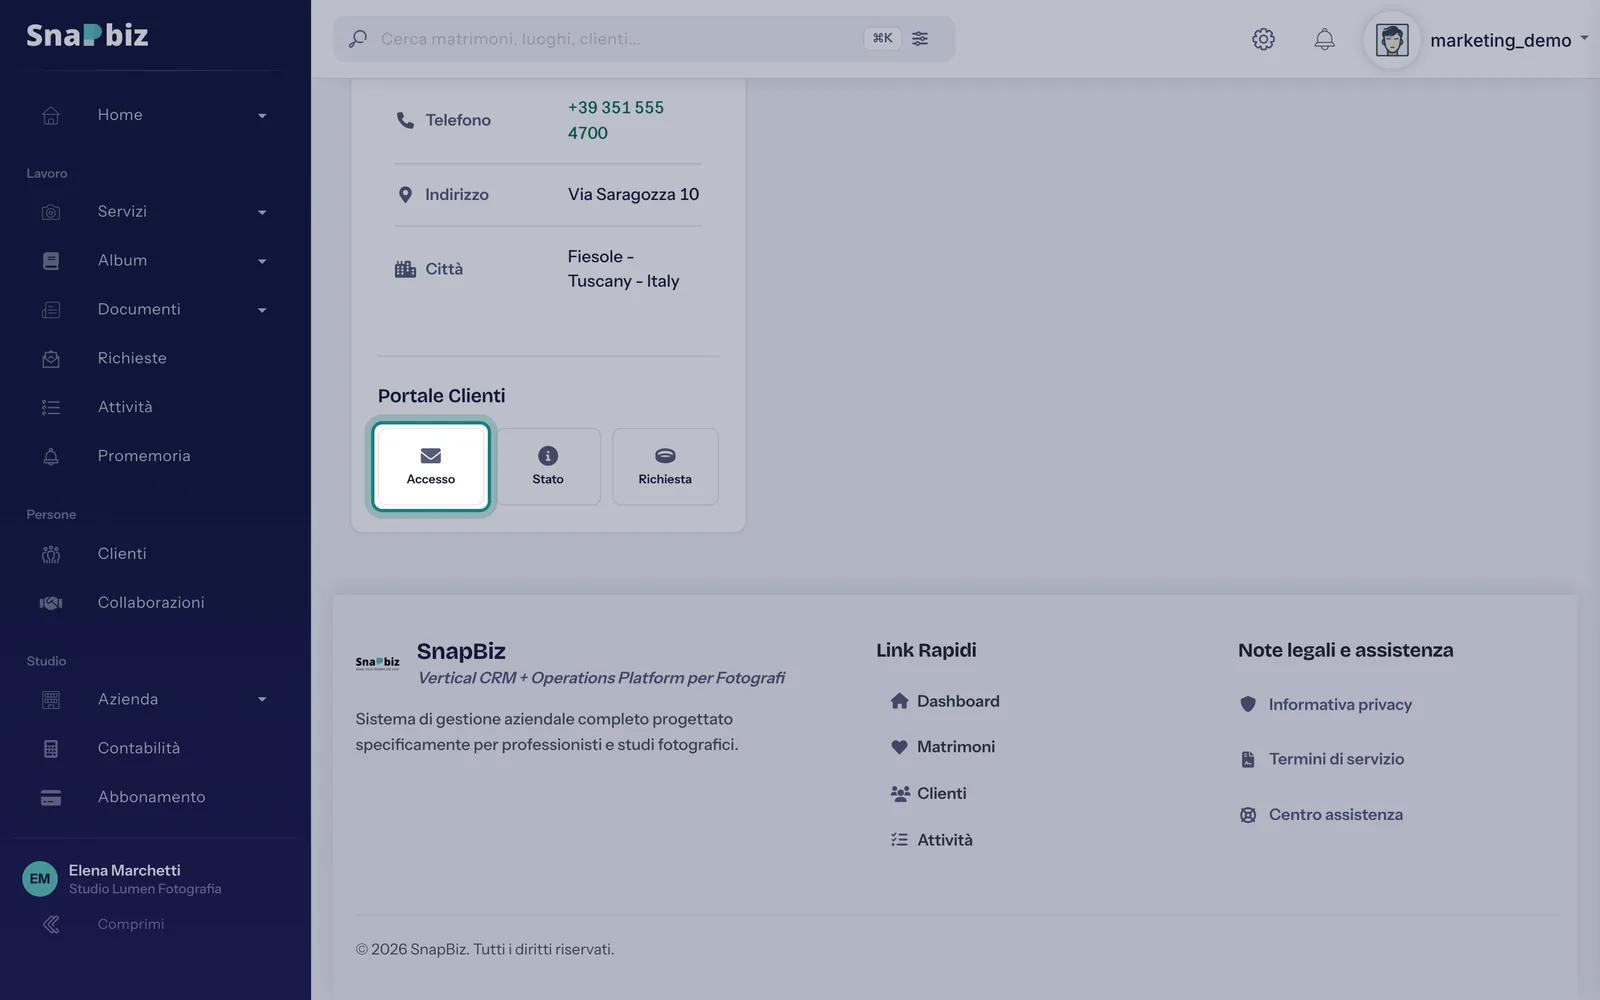Click the Richiesta portal button
This screenshot has height=1000, width=1600.
665,467
